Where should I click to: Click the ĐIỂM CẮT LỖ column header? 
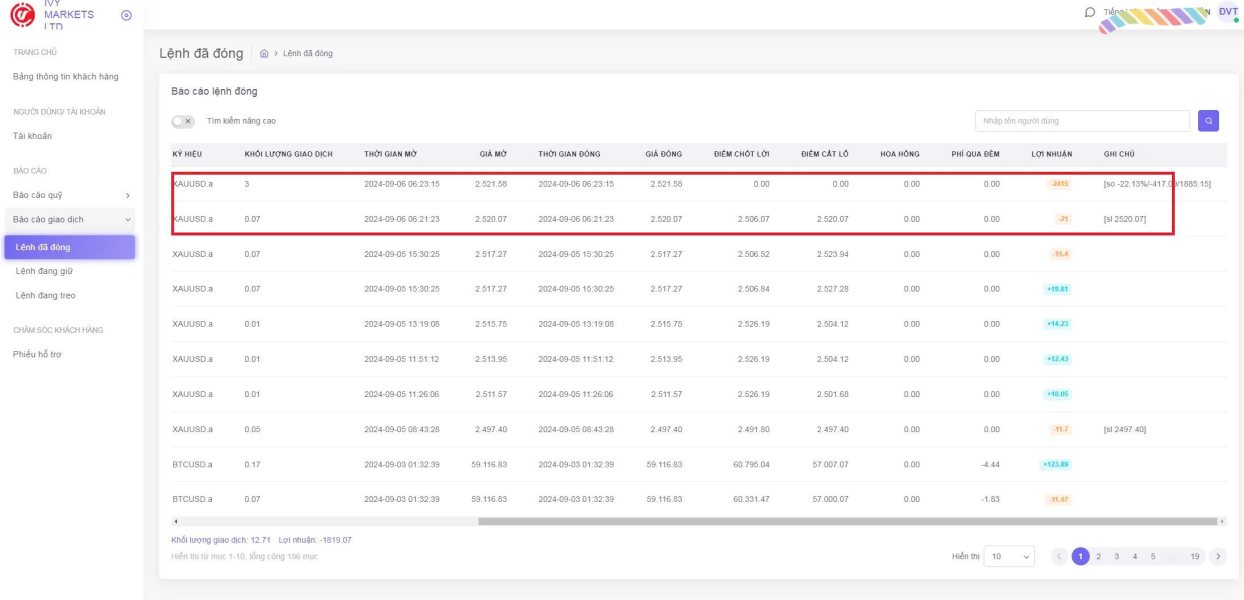(825, 154)
